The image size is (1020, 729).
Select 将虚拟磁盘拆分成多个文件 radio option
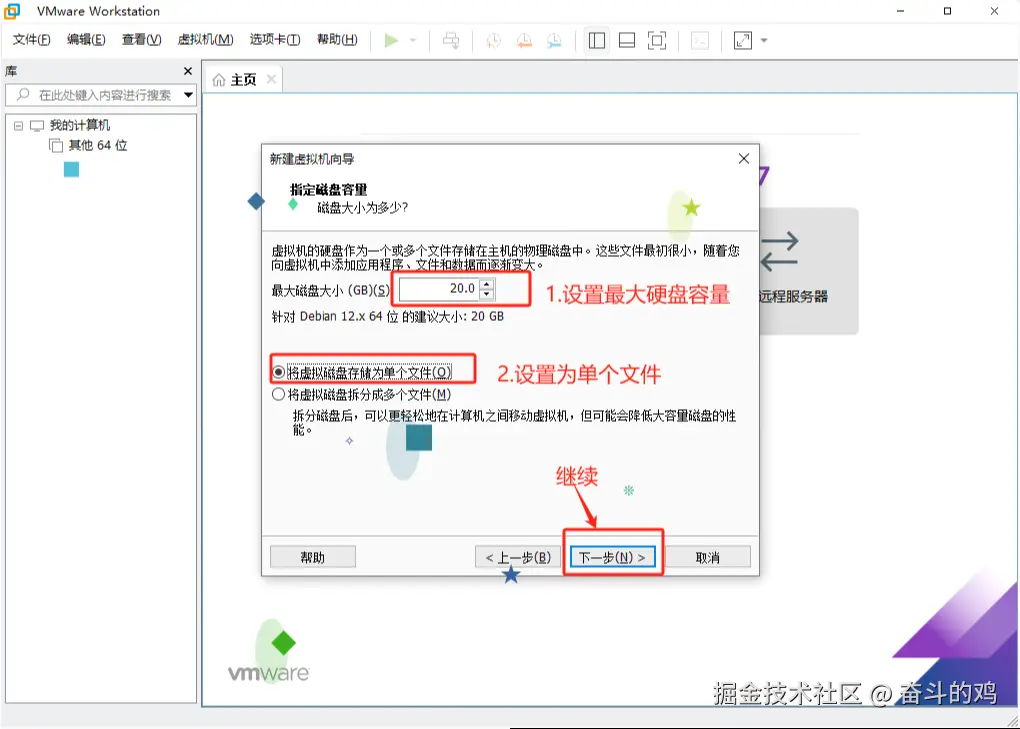coord(362,395)
